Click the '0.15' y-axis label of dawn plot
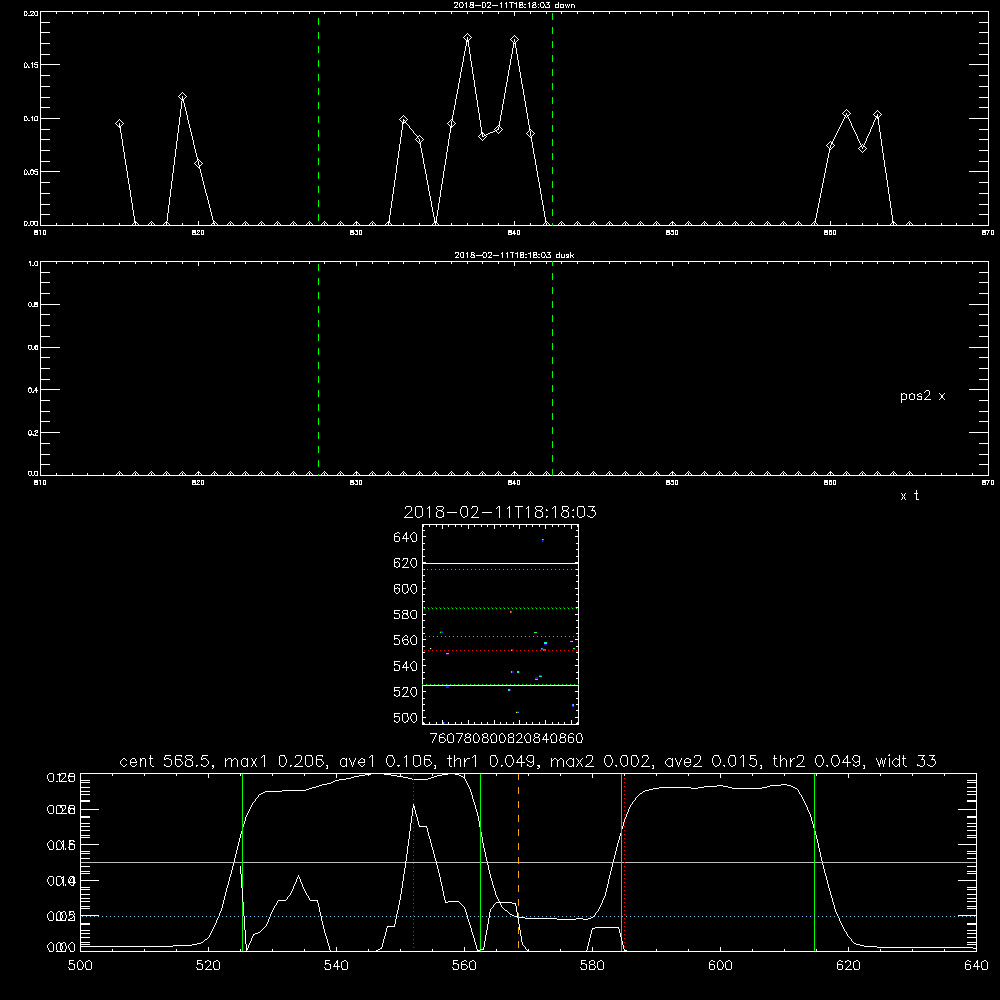 pos(31,65)
